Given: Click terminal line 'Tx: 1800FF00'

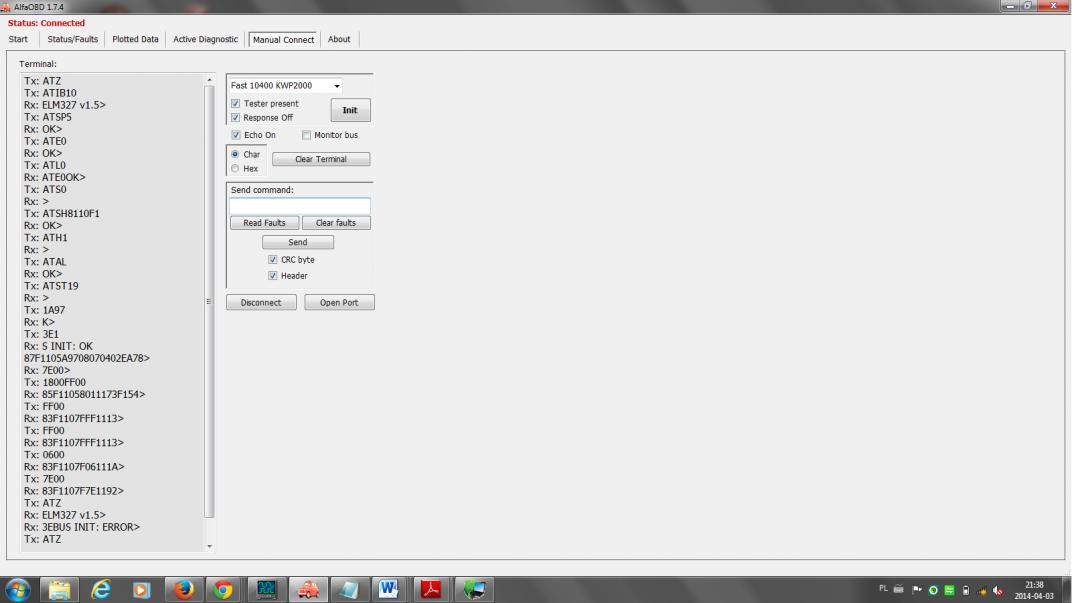Looking at the screenshot, I should coord(55,382).
